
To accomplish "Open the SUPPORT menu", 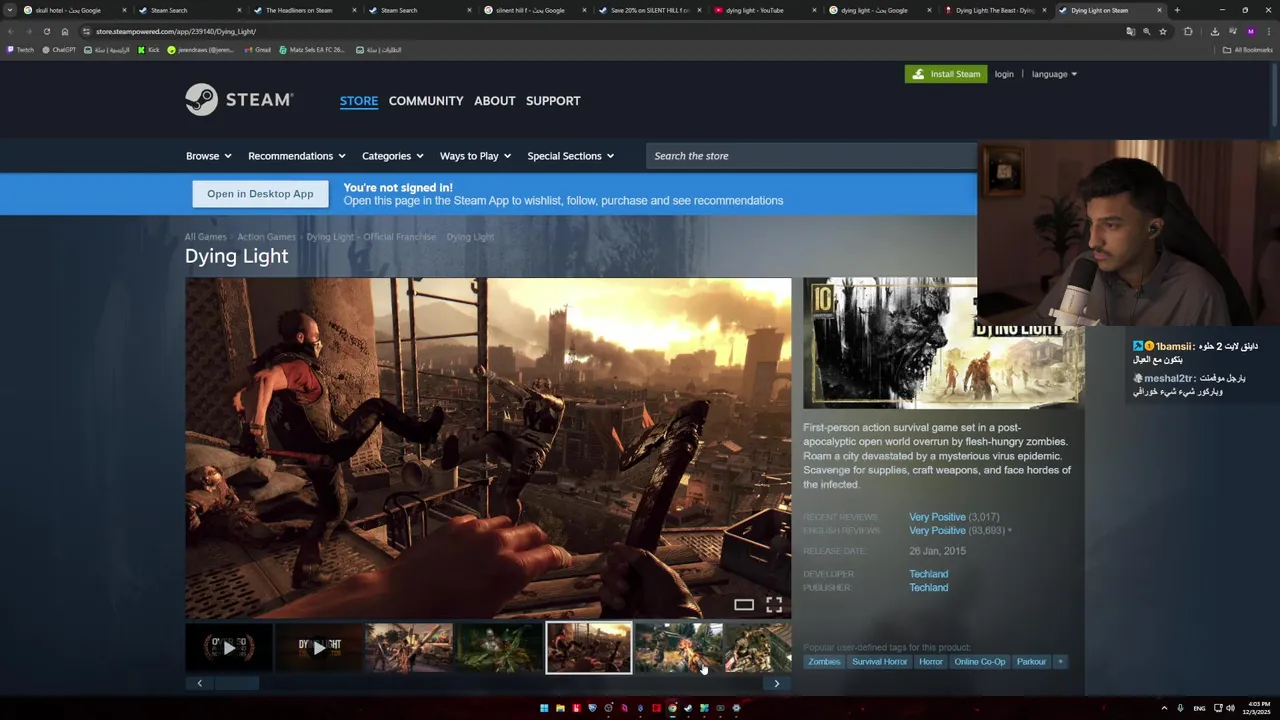I will point(553,101).
